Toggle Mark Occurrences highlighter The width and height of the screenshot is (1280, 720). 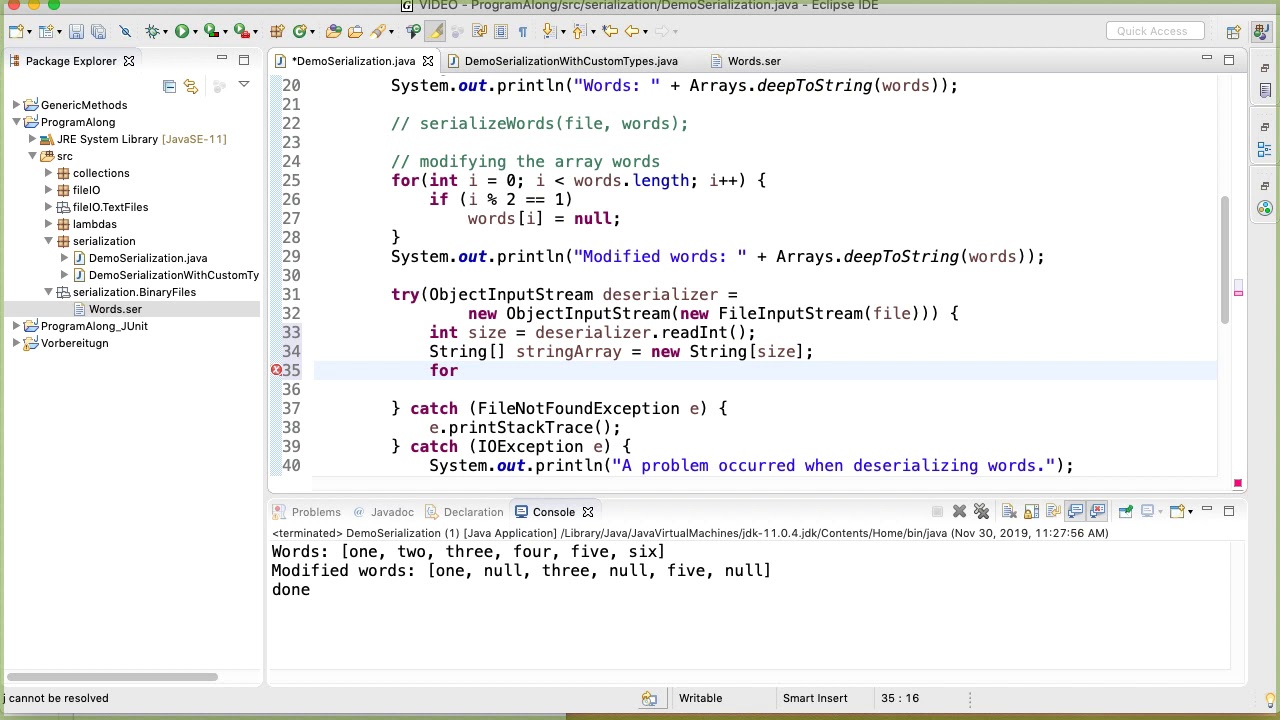pos(435,31)
